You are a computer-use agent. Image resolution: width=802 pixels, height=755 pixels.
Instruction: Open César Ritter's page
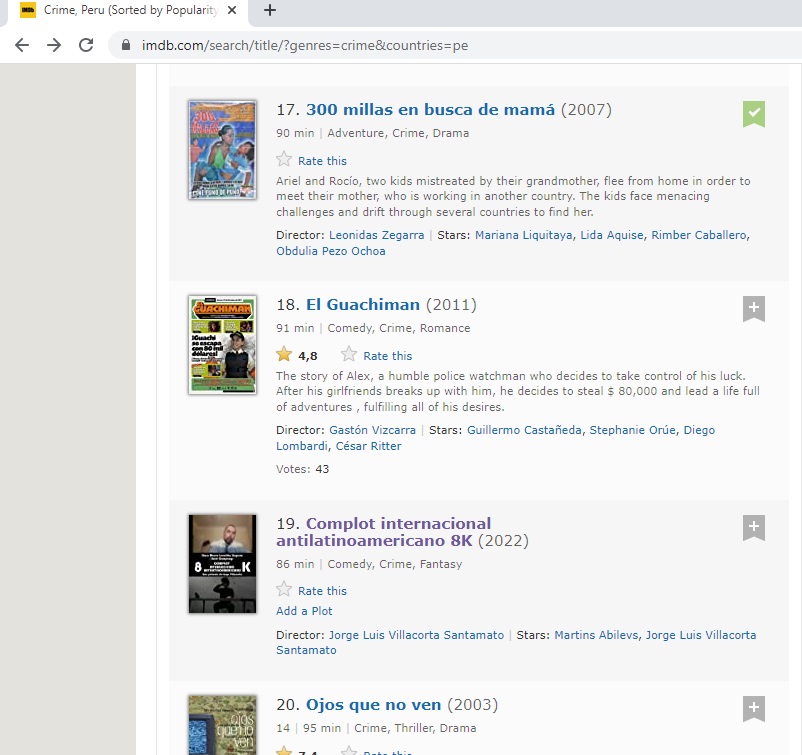pos(368,446)
